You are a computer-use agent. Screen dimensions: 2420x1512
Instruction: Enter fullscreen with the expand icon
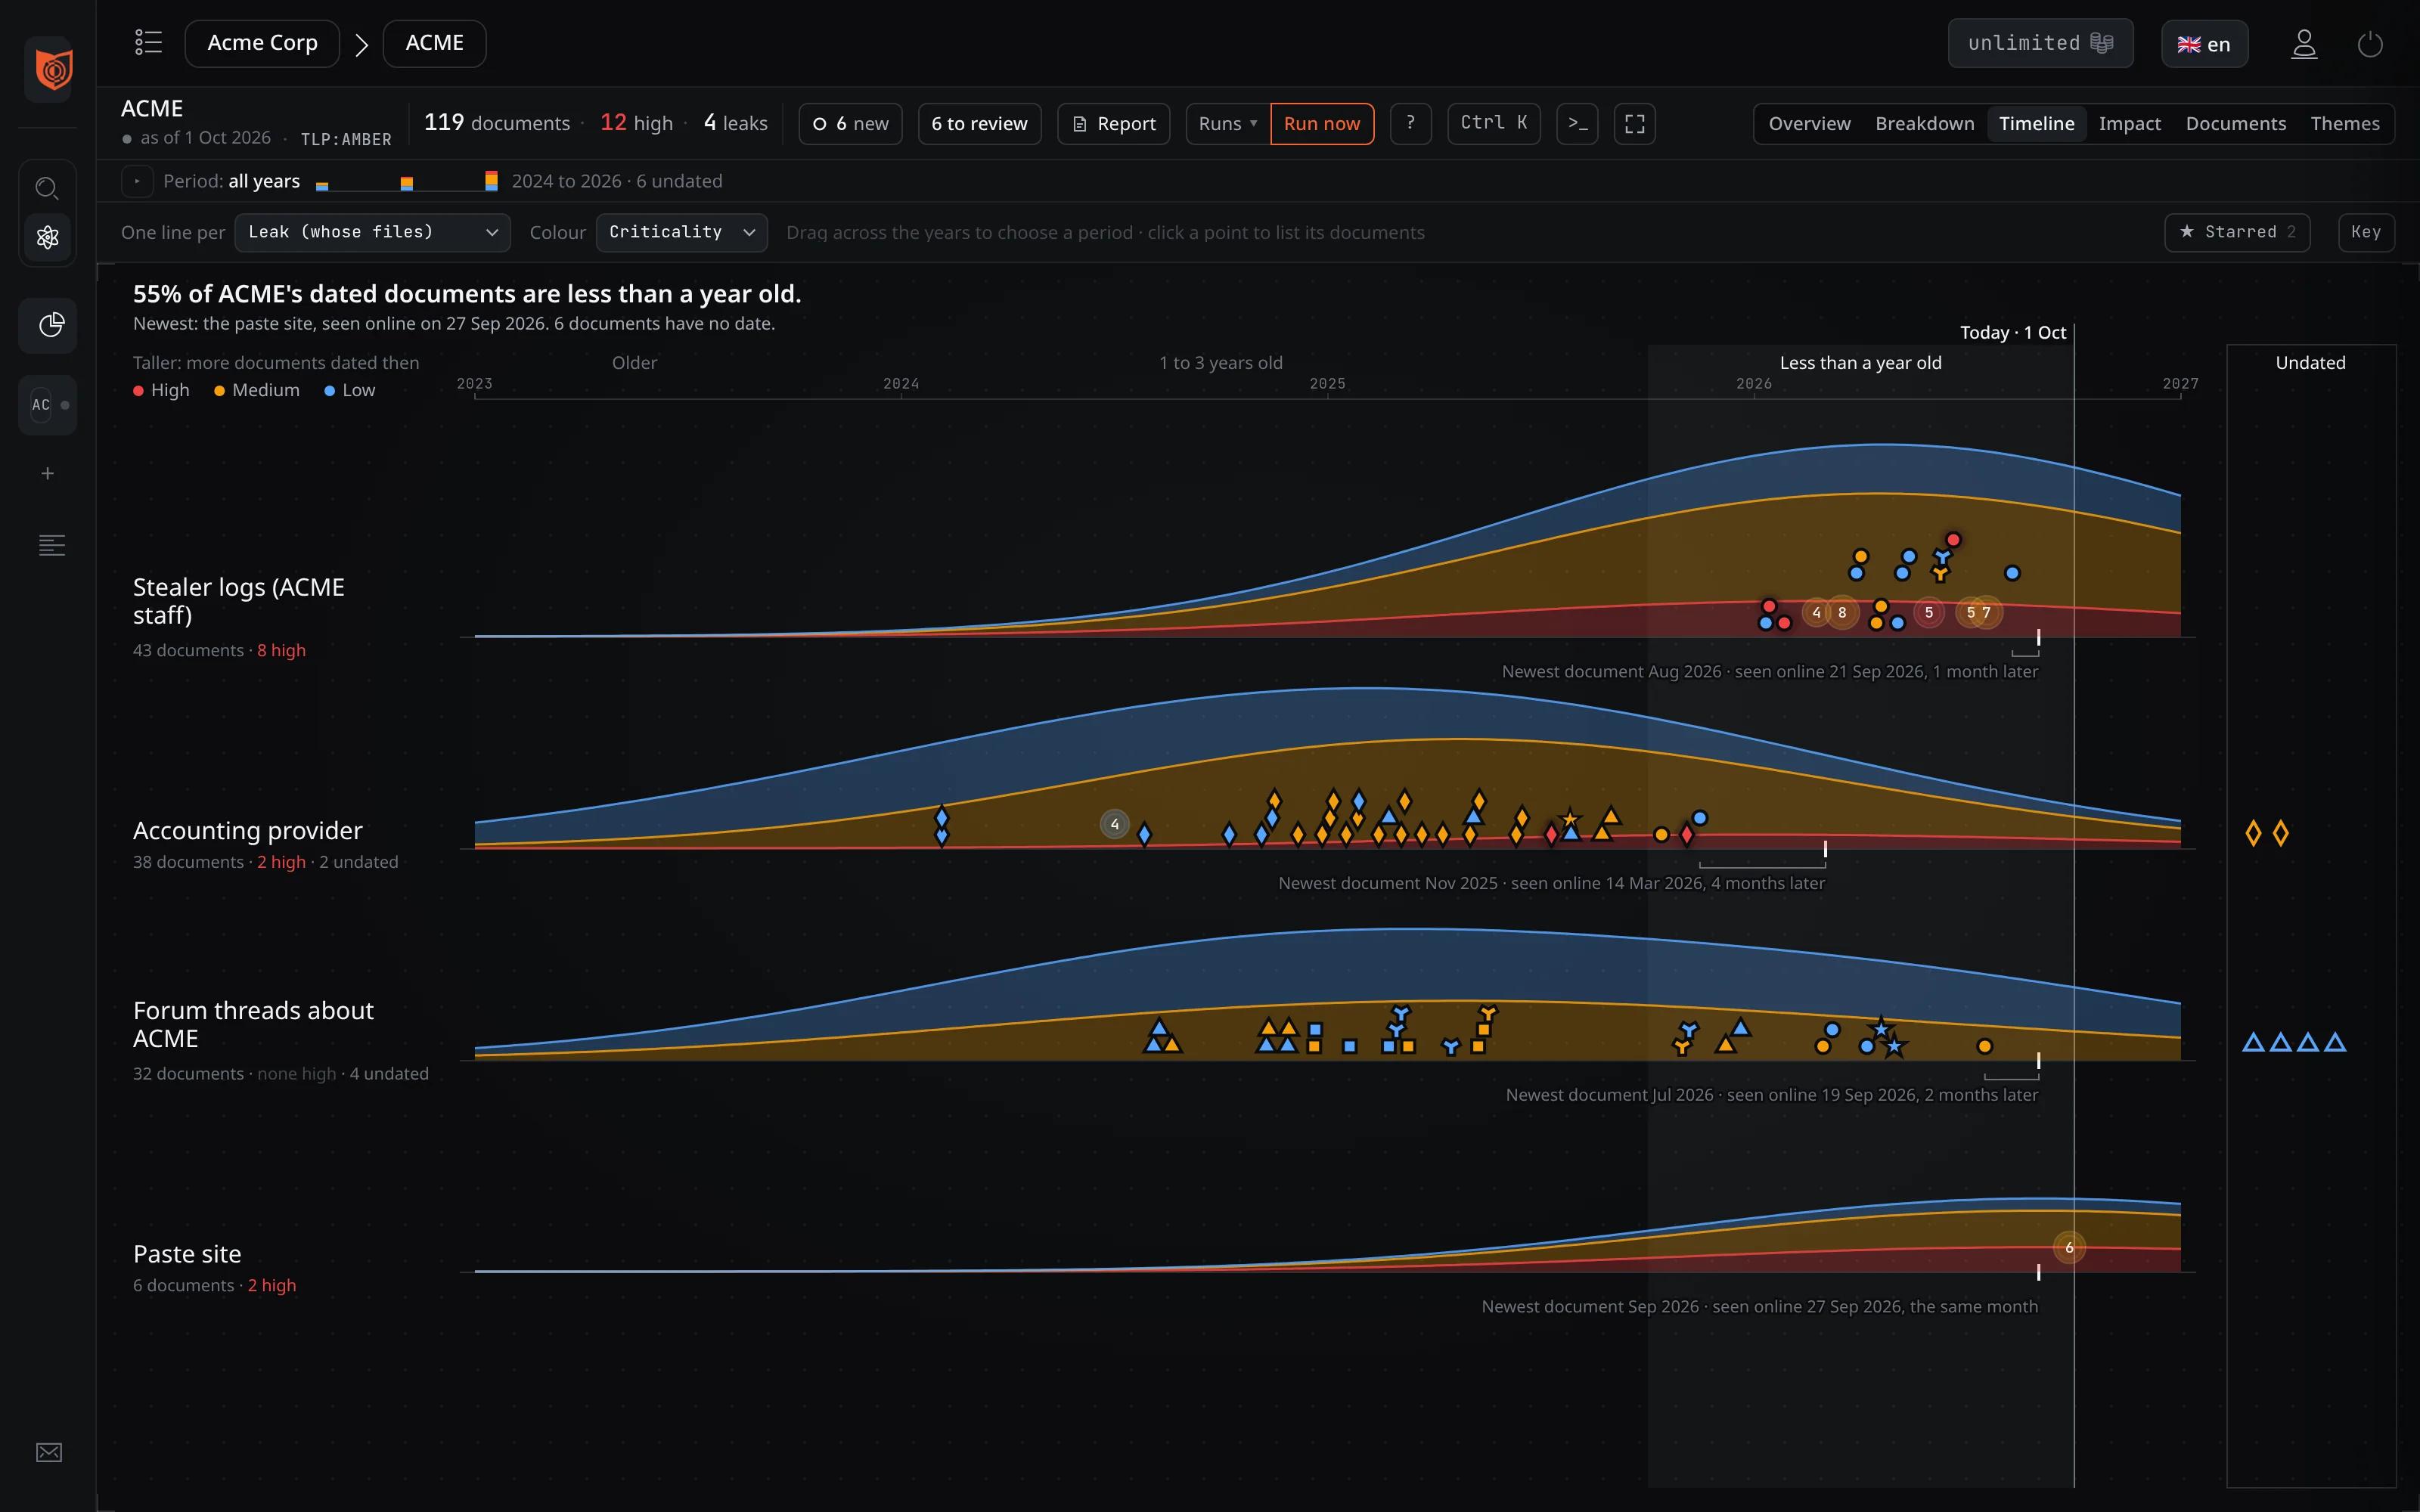point(1634,123)
